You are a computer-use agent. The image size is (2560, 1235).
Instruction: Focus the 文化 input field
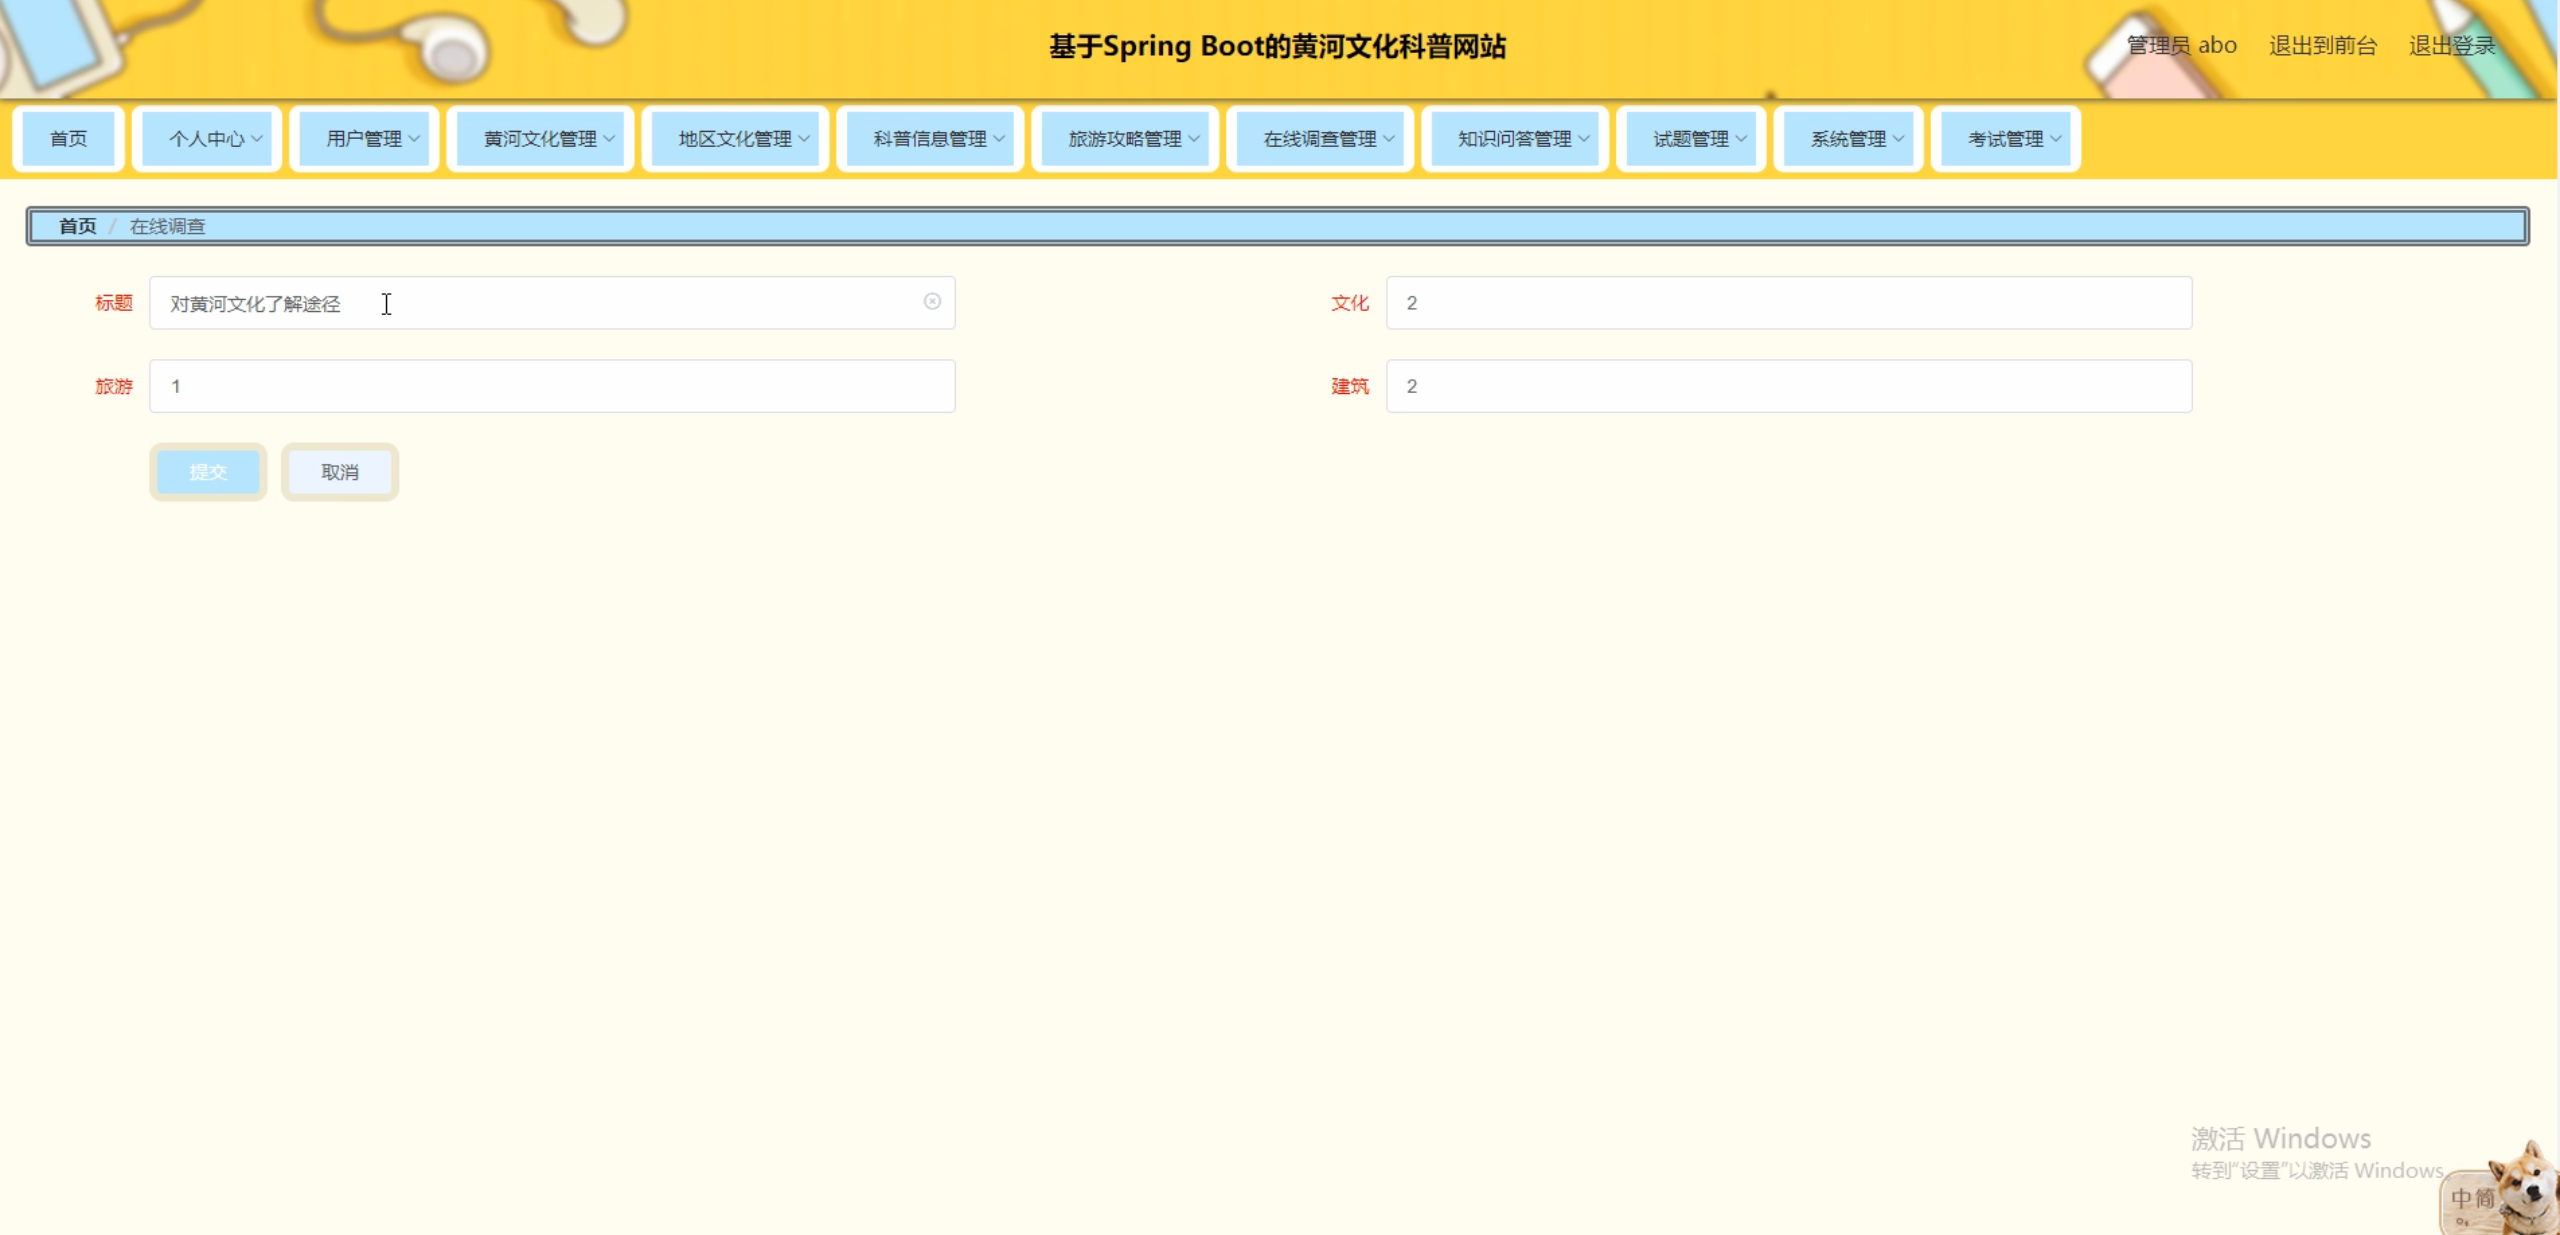tap(1788, 303)
